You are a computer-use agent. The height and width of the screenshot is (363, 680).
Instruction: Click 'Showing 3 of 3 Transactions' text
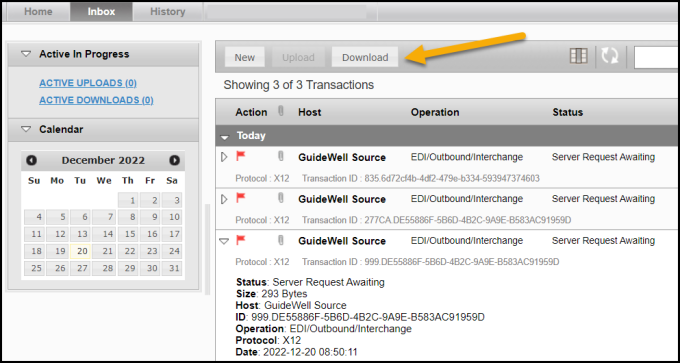click(x=298, y=85)
